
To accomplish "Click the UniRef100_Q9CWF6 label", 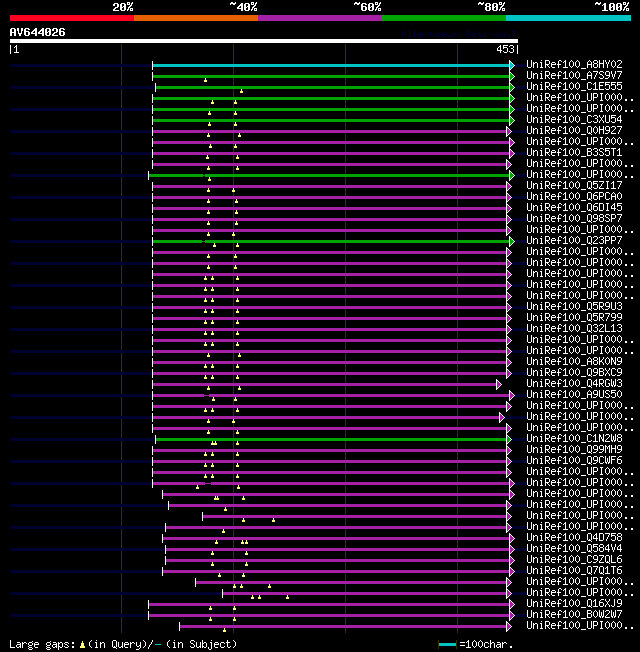I will [x=574, y=460].
